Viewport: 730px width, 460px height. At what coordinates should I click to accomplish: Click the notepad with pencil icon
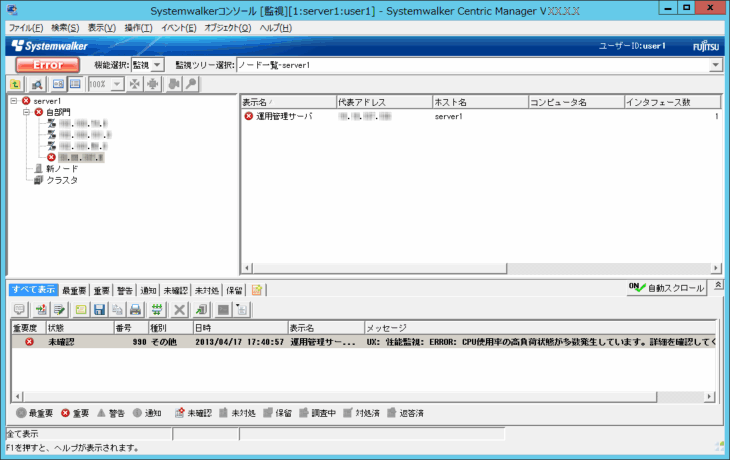59,310
